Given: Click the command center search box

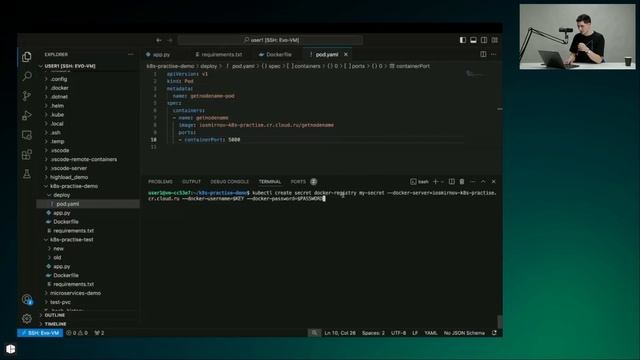Looking at the screenshot, I should (270, 40).
